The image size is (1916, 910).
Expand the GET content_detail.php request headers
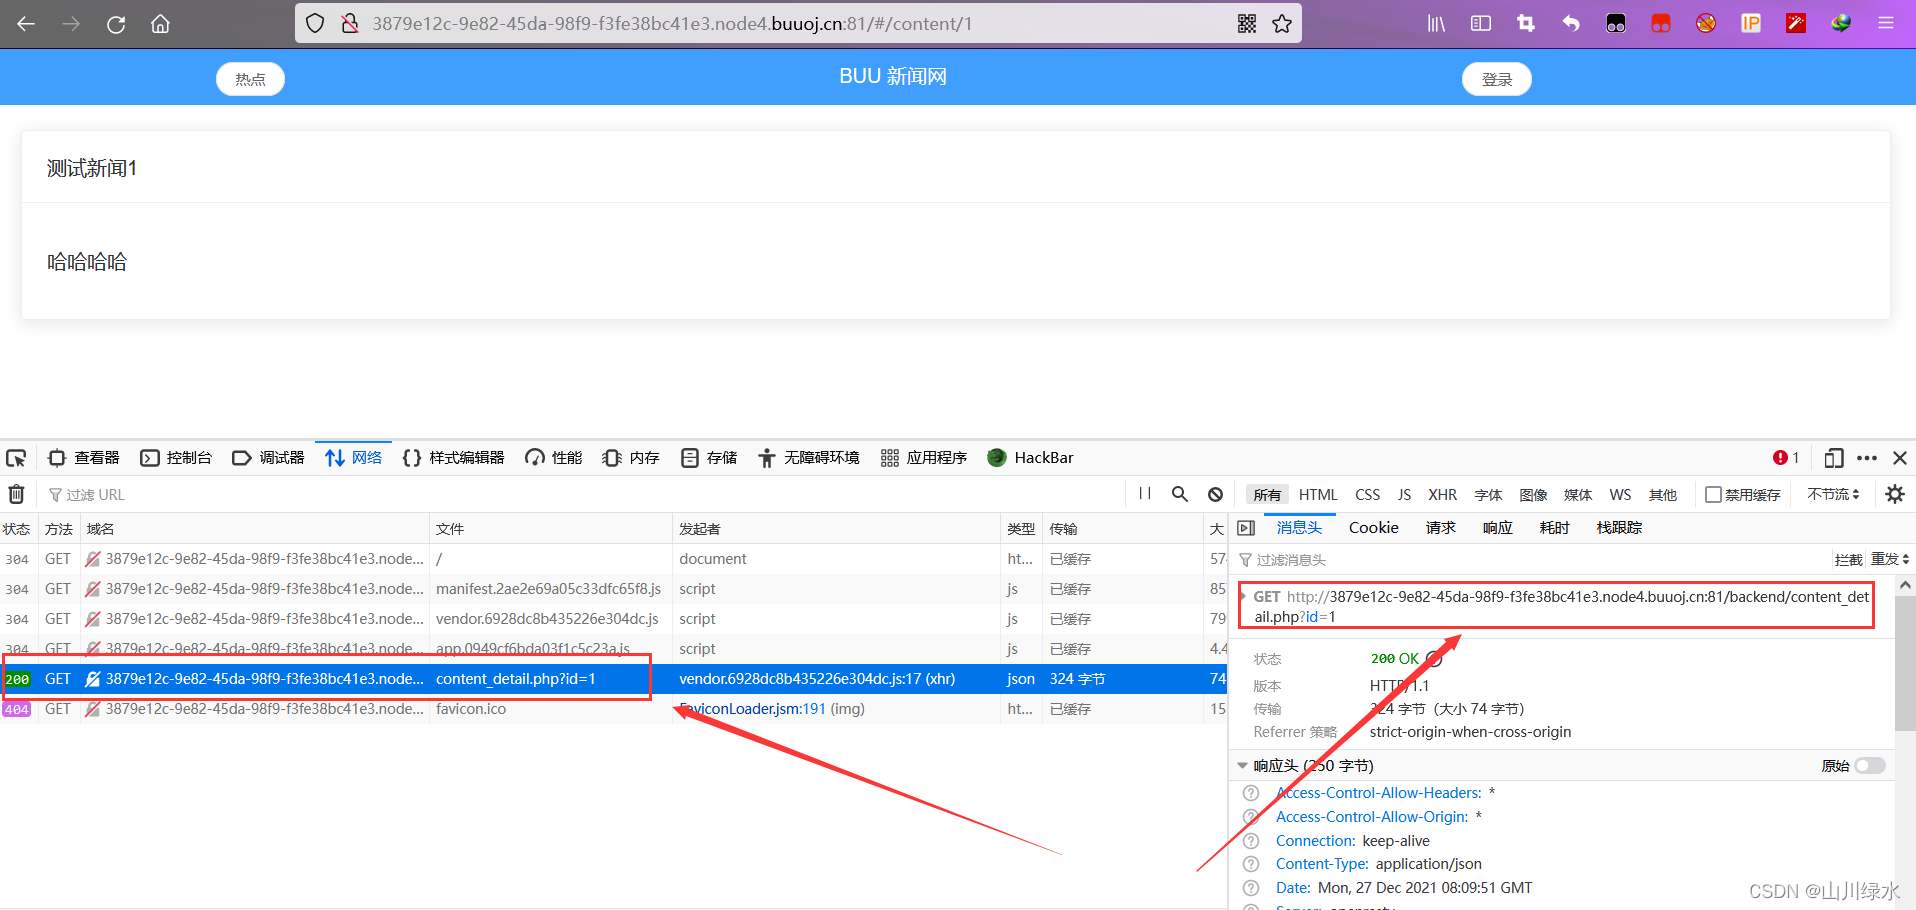(x=1245, y=596)
